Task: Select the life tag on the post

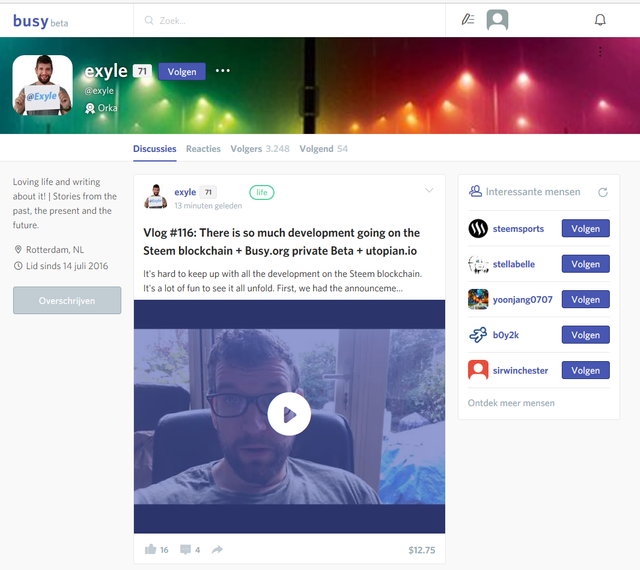Action: pyautogui.click(x=262, y=192)
